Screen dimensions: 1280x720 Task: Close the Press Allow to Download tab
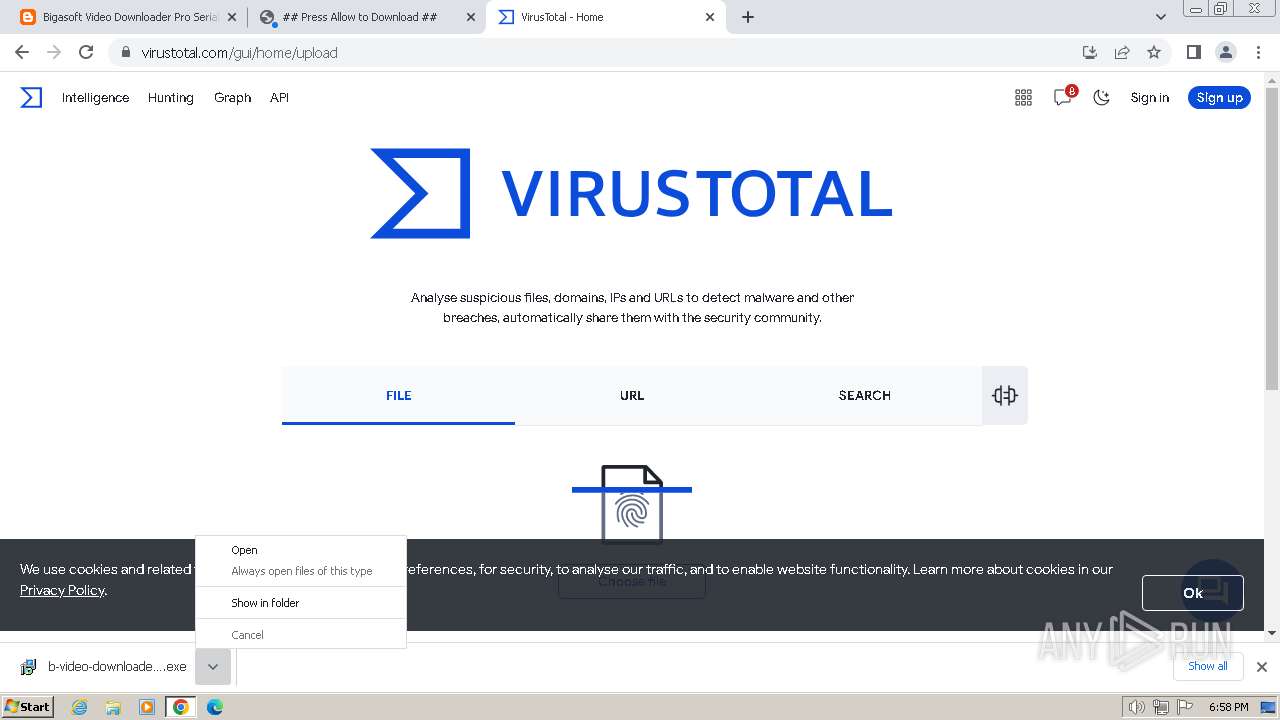click(x=469, y=17)
